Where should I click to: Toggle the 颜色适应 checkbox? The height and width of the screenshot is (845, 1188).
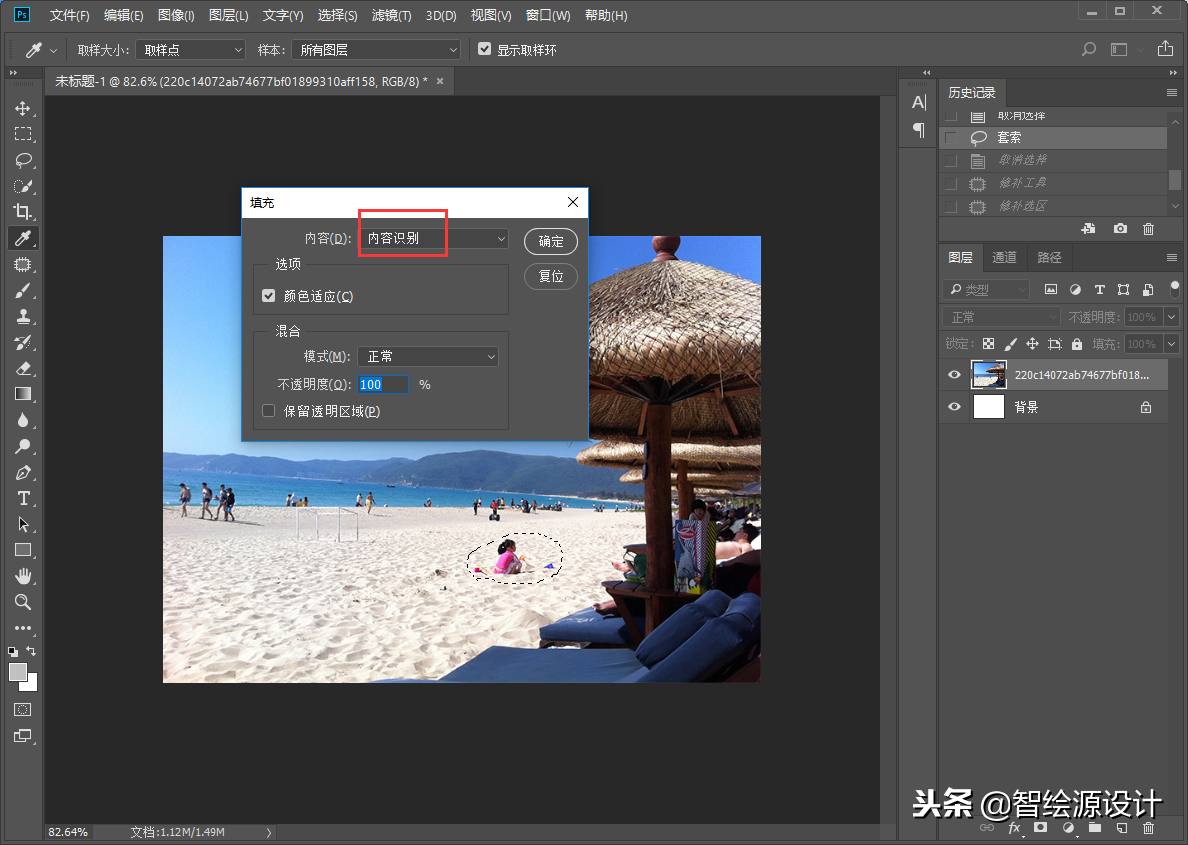(x=269, y=296)
